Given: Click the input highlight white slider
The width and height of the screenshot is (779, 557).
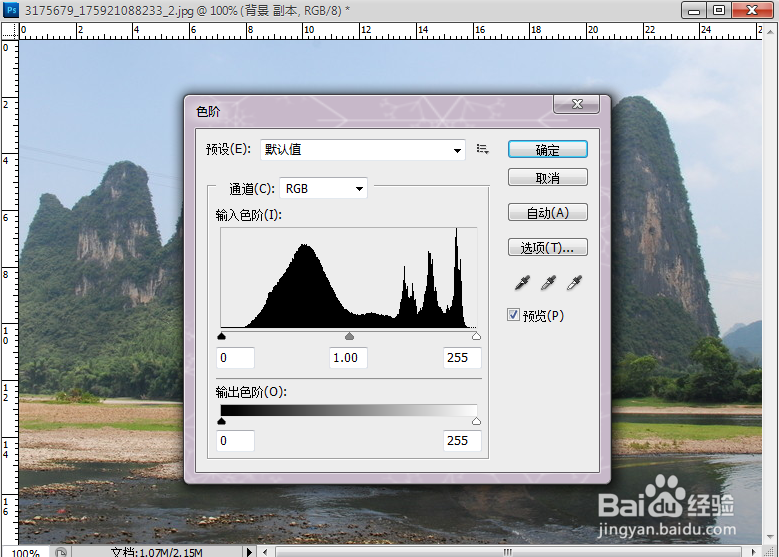Looking at the screenshot, I should coord(476,336).
